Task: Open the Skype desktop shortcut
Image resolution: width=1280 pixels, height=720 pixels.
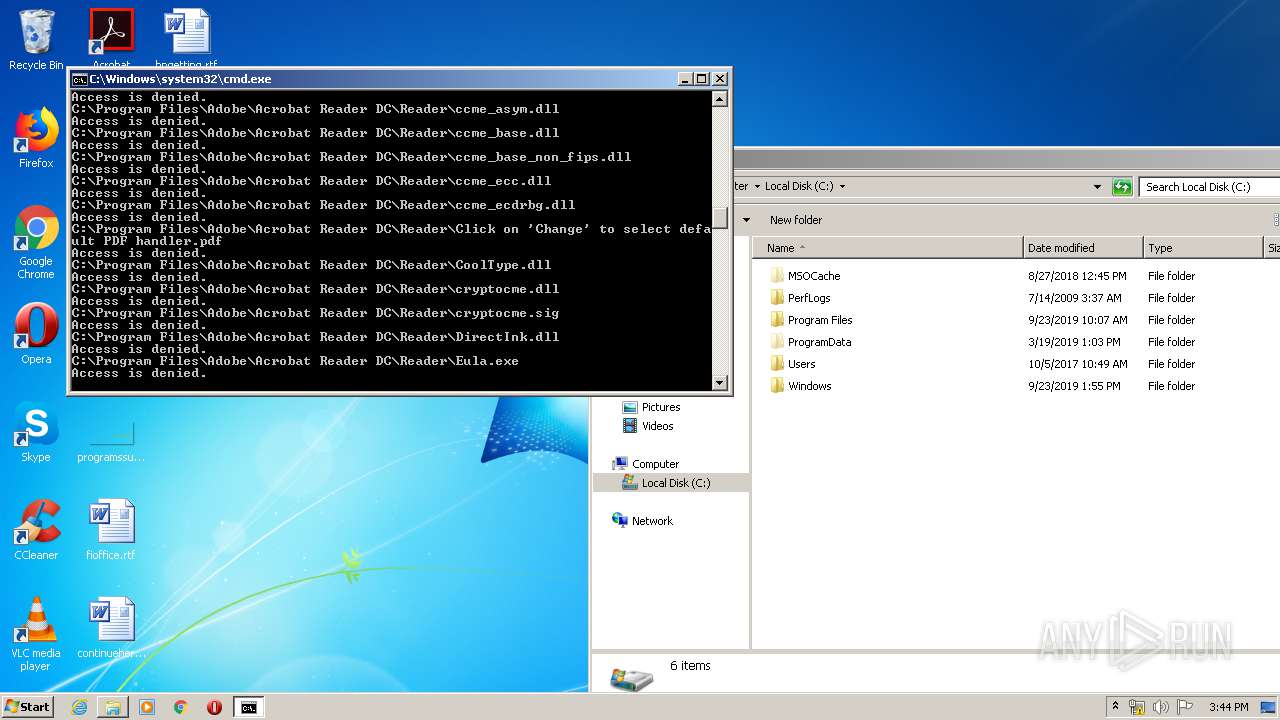Action: click(x=36, y=433)
